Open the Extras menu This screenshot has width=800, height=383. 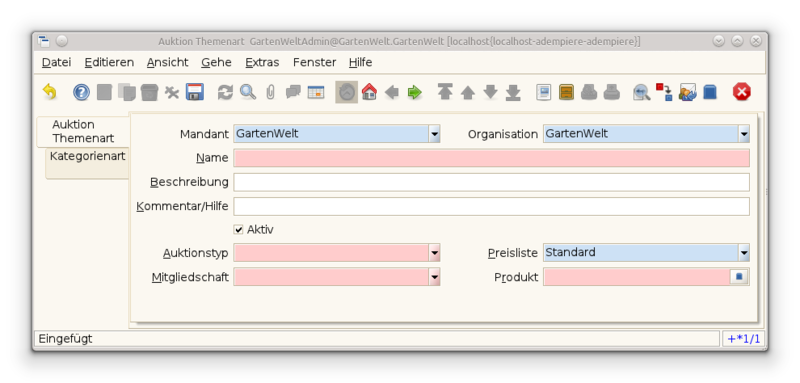point(262,62)
